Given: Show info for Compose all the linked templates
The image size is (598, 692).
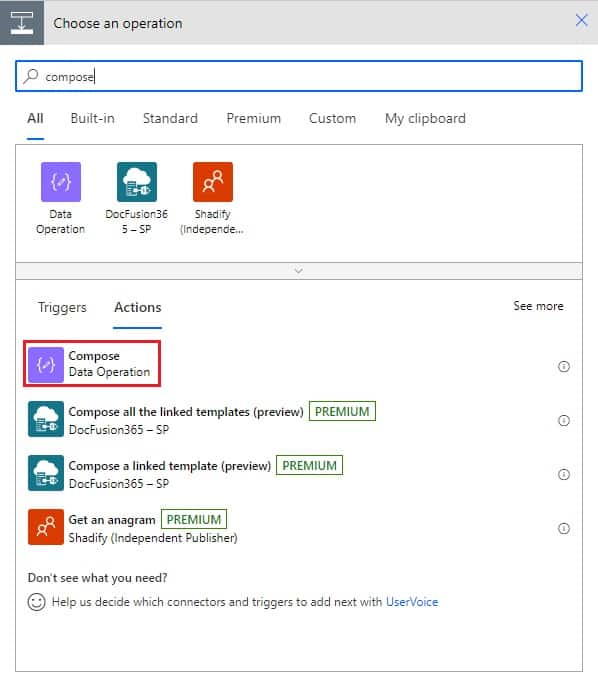Looking at the screenshot, I should [x=564, y=421].
